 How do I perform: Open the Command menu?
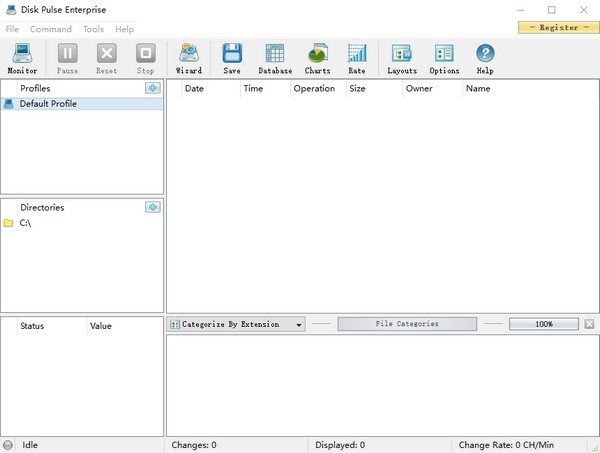pyautogui.click(x=51, y=29)
